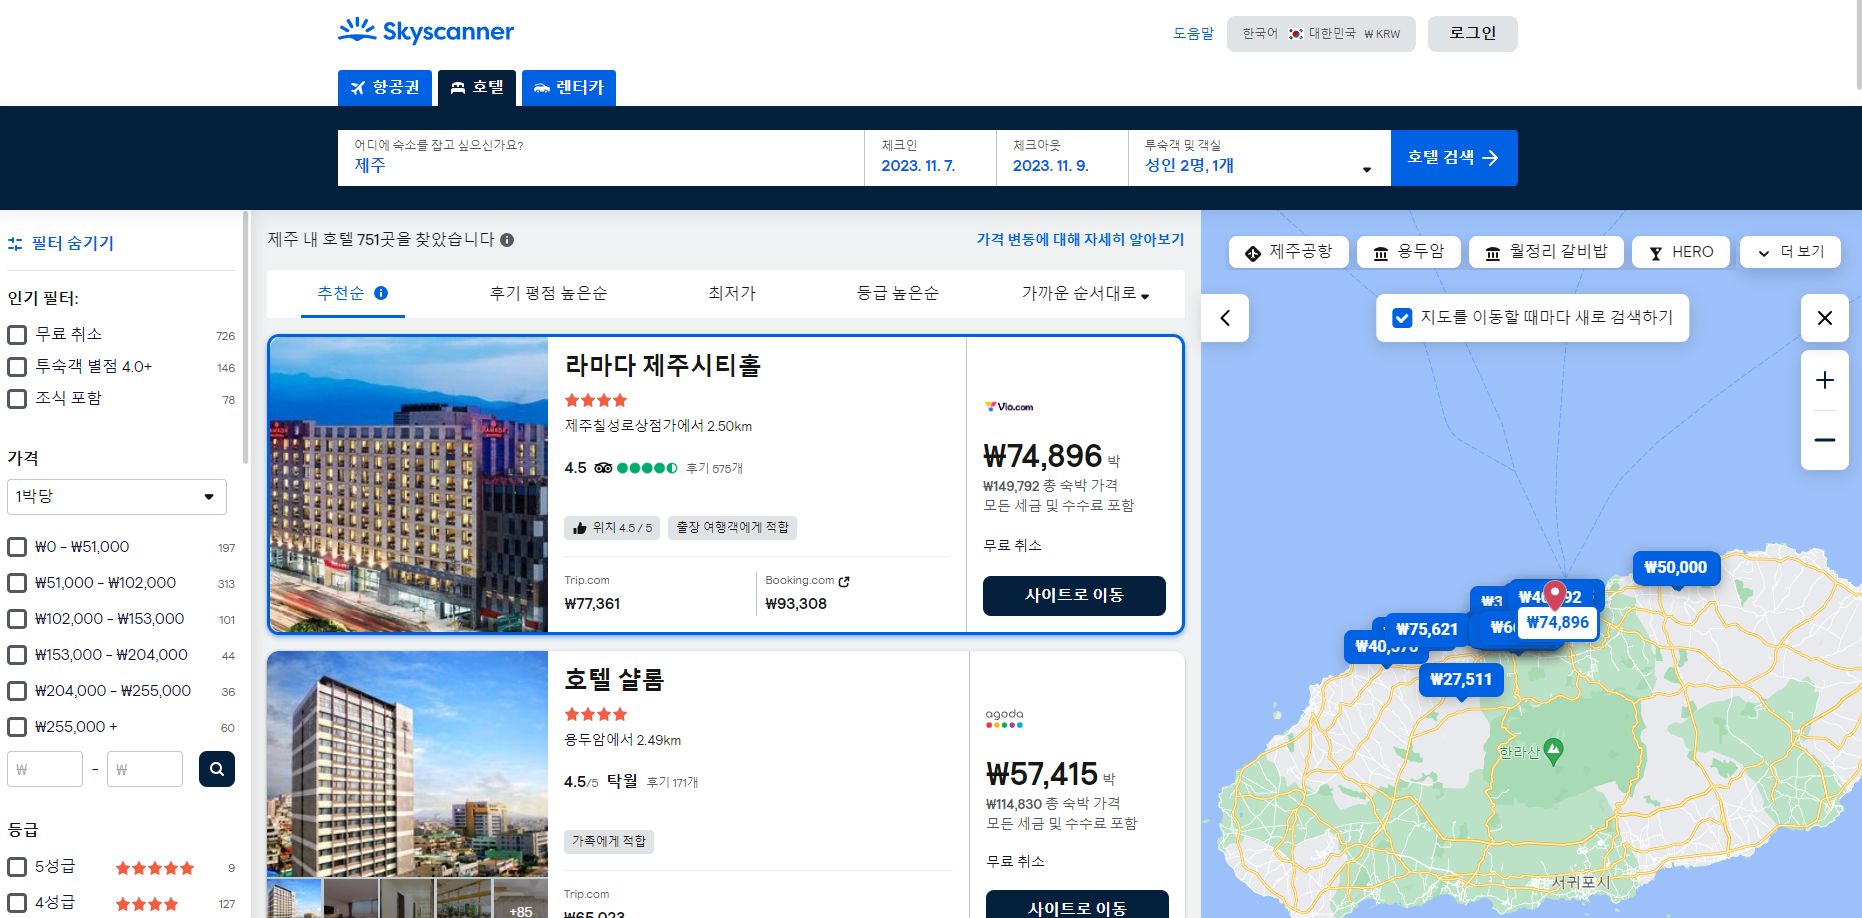Expand the 가까운 순서대로 sort dropdown
1862x918 pixels.
coord(1085,293)
